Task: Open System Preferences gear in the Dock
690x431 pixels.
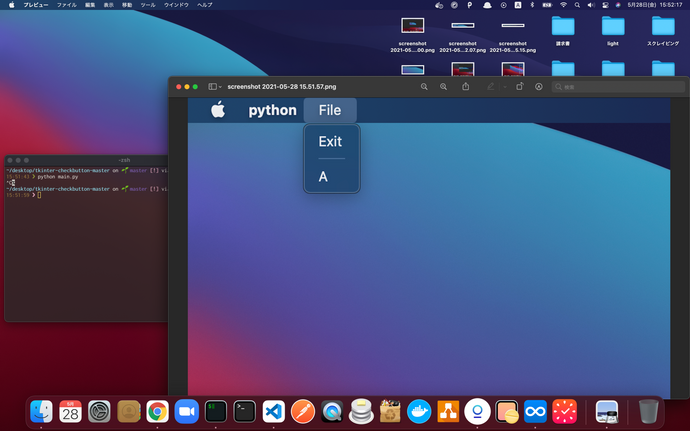Action: pos(99,412)
